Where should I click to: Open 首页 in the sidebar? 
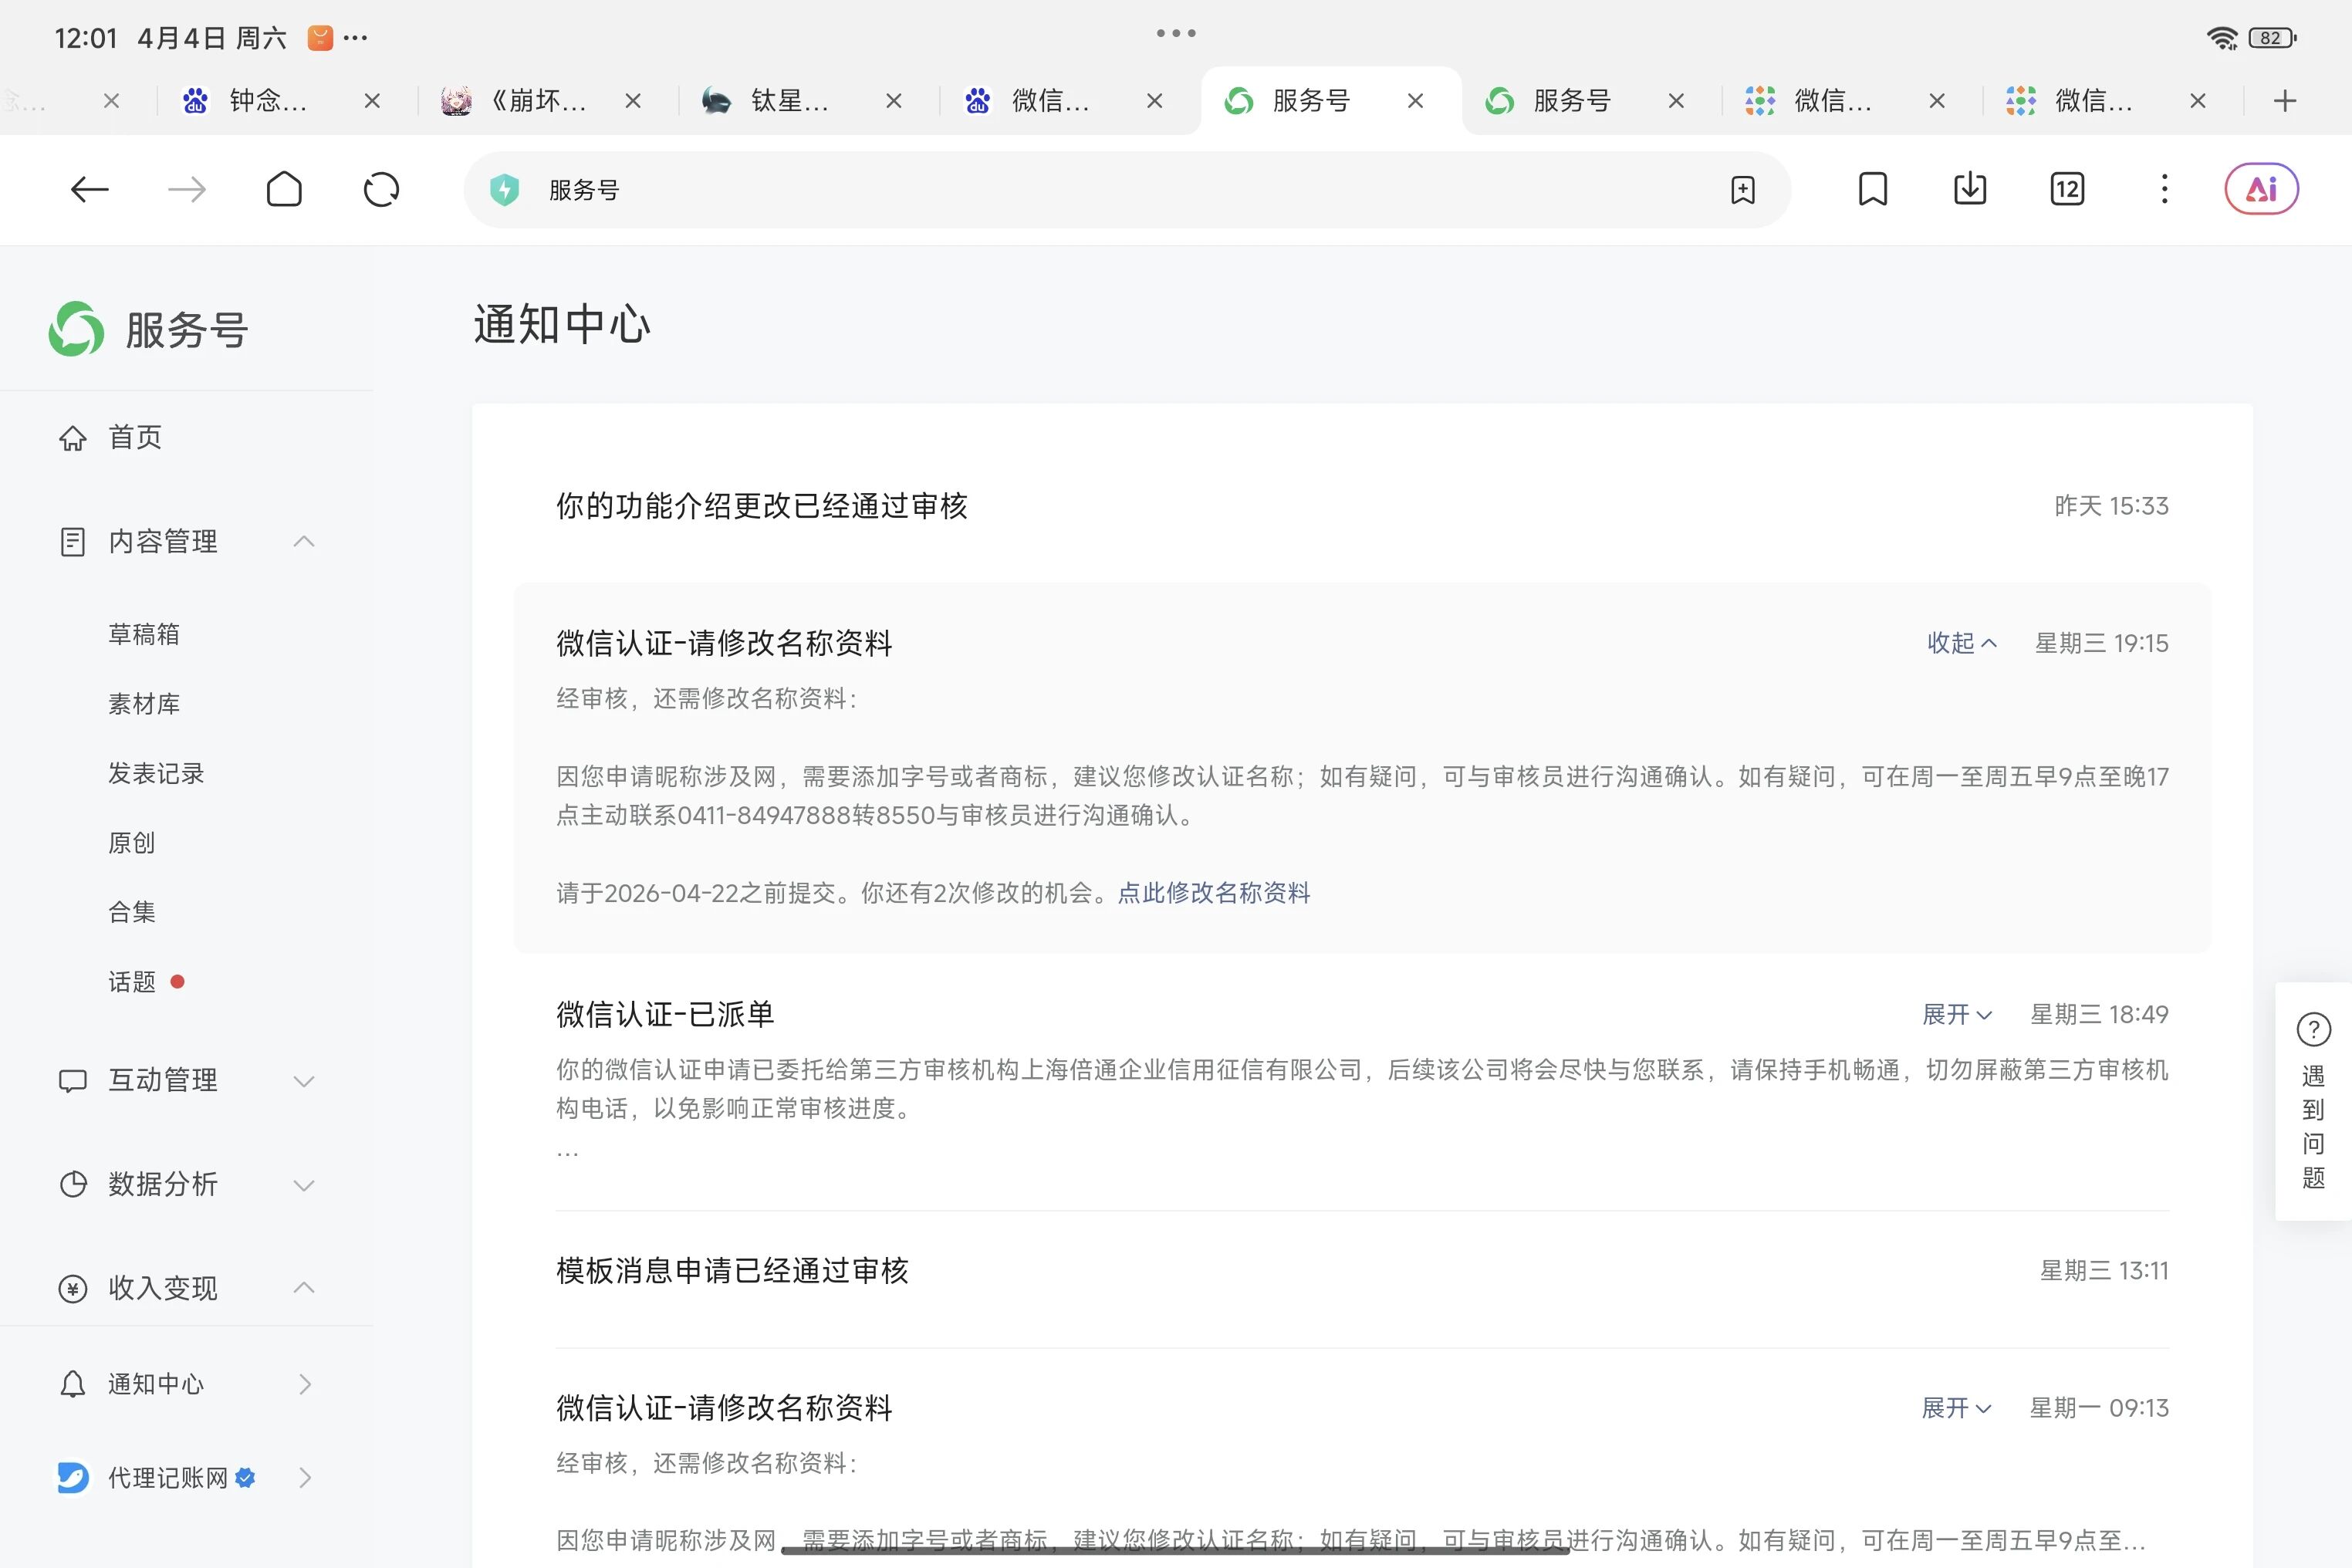(x=134, y=437)
